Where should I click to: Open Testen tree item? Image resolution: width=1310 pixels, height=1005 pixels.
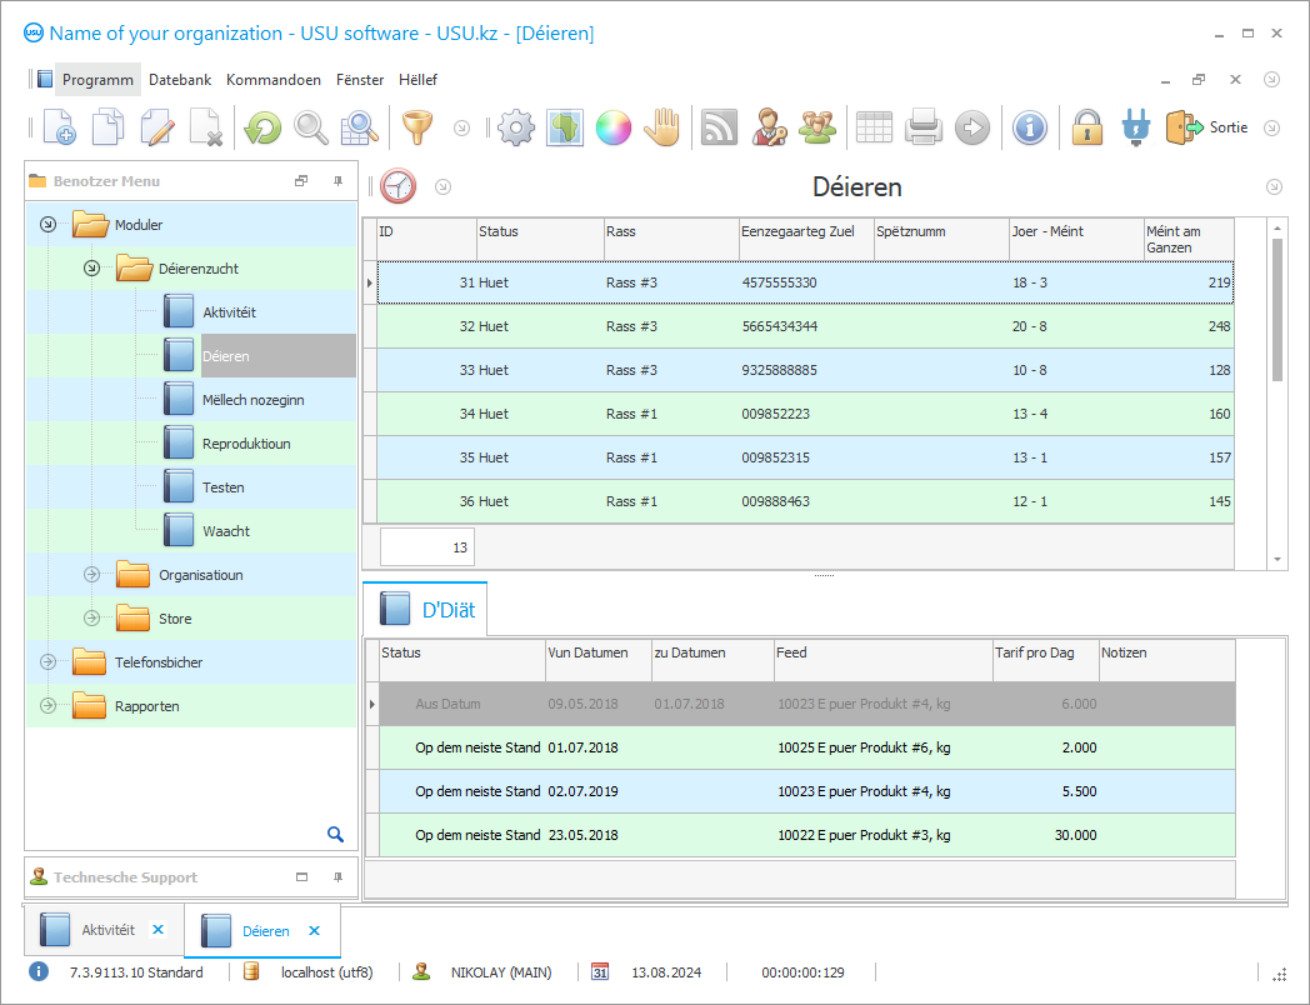coord(223,488)
